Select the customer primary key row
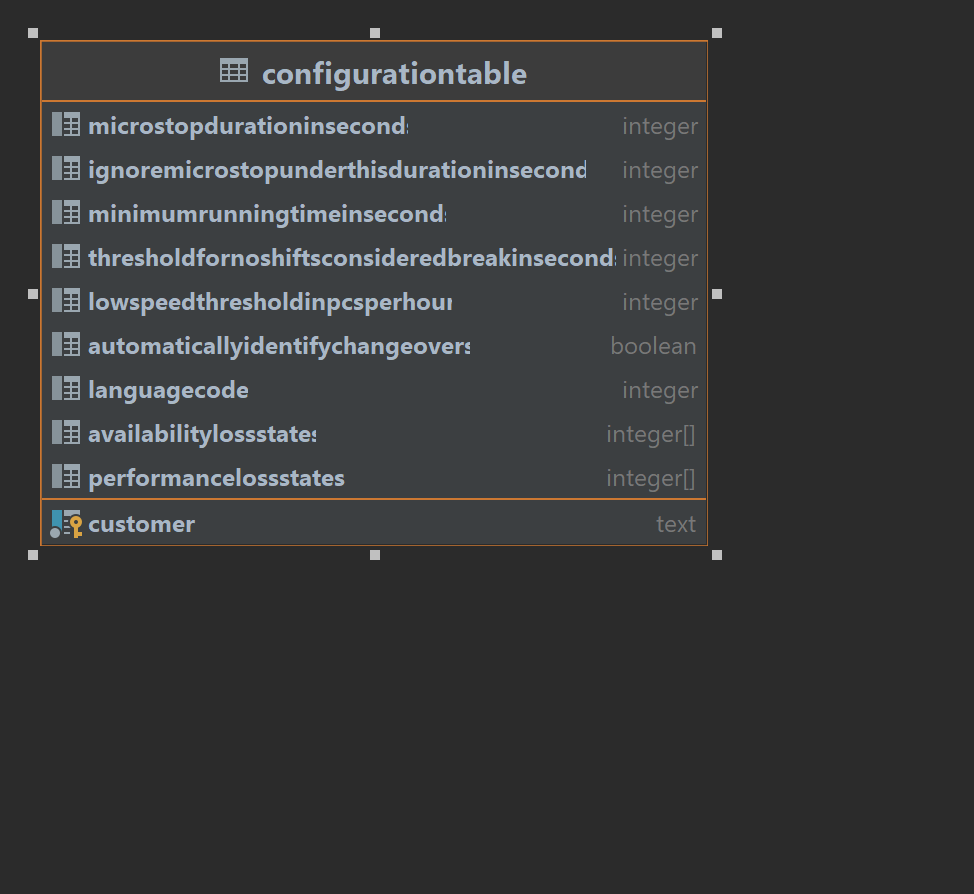The width and height of the screenshot is (974, 894). (x=141, y=523)
